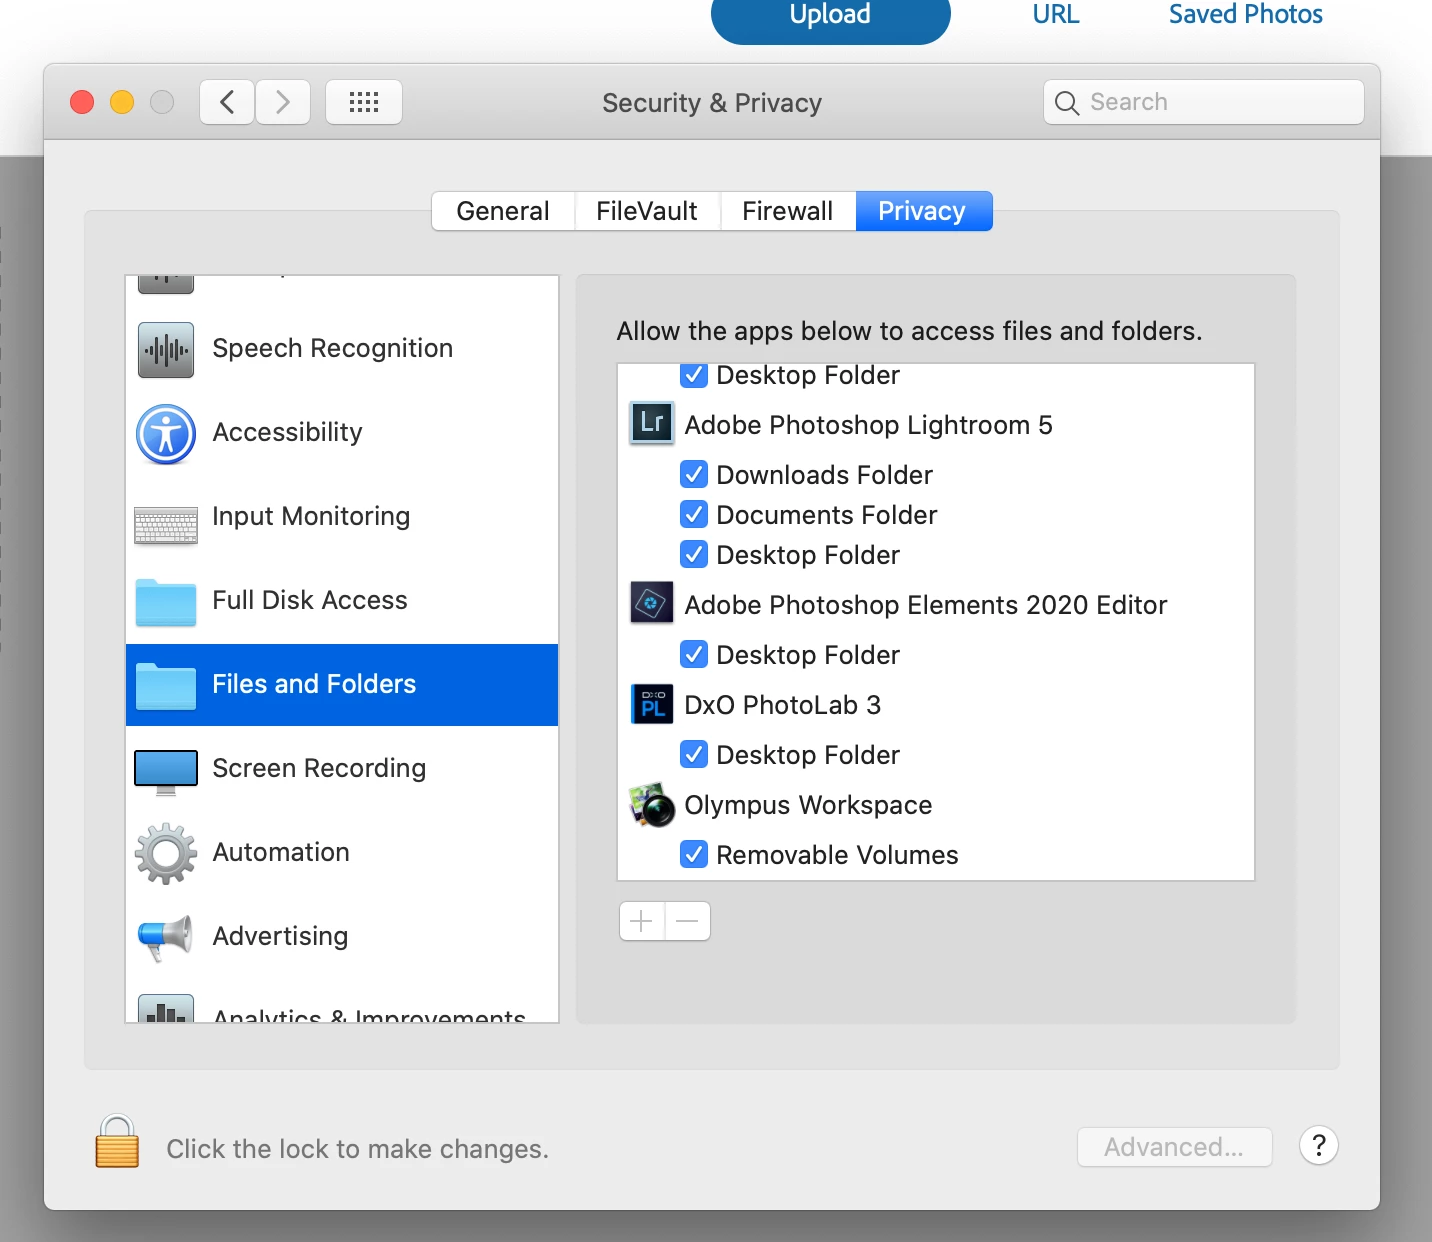The width and height of the screenshot is (1432, 1242).
Task: Select Automation label in sidebar
Action: click(281, 852)
